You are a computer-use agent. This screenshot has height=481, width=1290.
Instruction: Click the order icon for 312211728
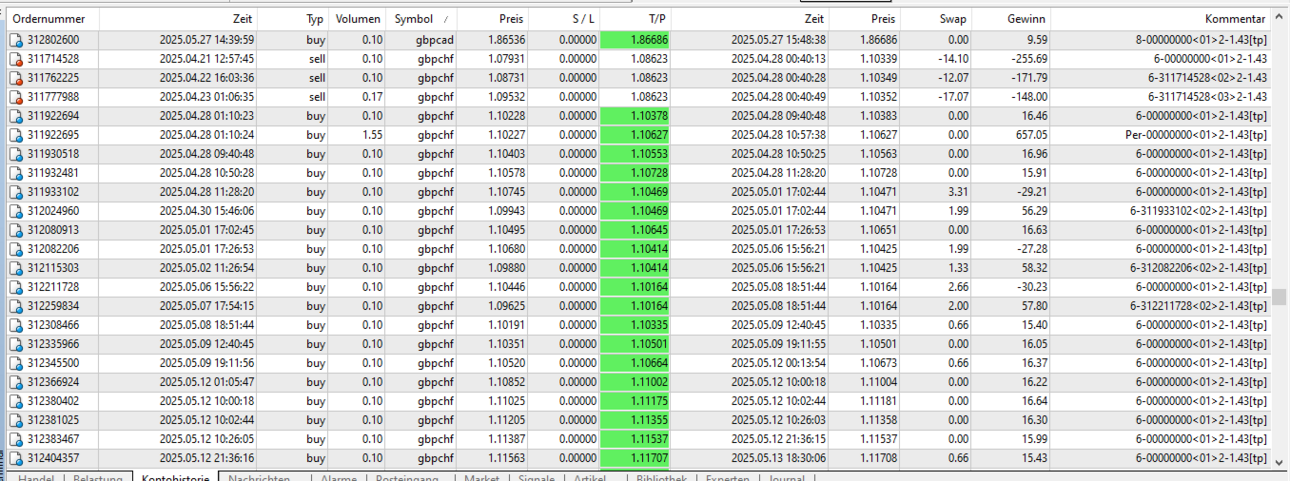tap(16, 288)
